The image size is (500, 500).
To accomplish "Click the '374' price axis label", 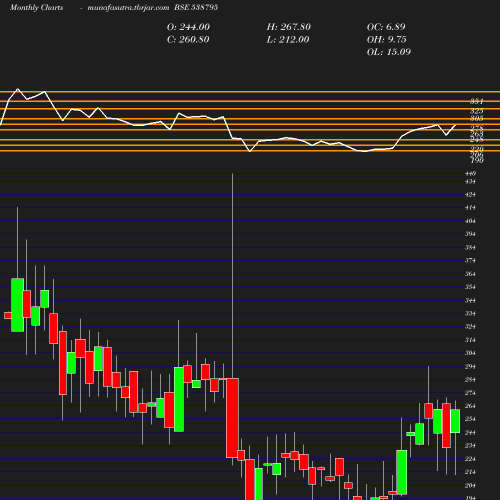I will [470, 261].
